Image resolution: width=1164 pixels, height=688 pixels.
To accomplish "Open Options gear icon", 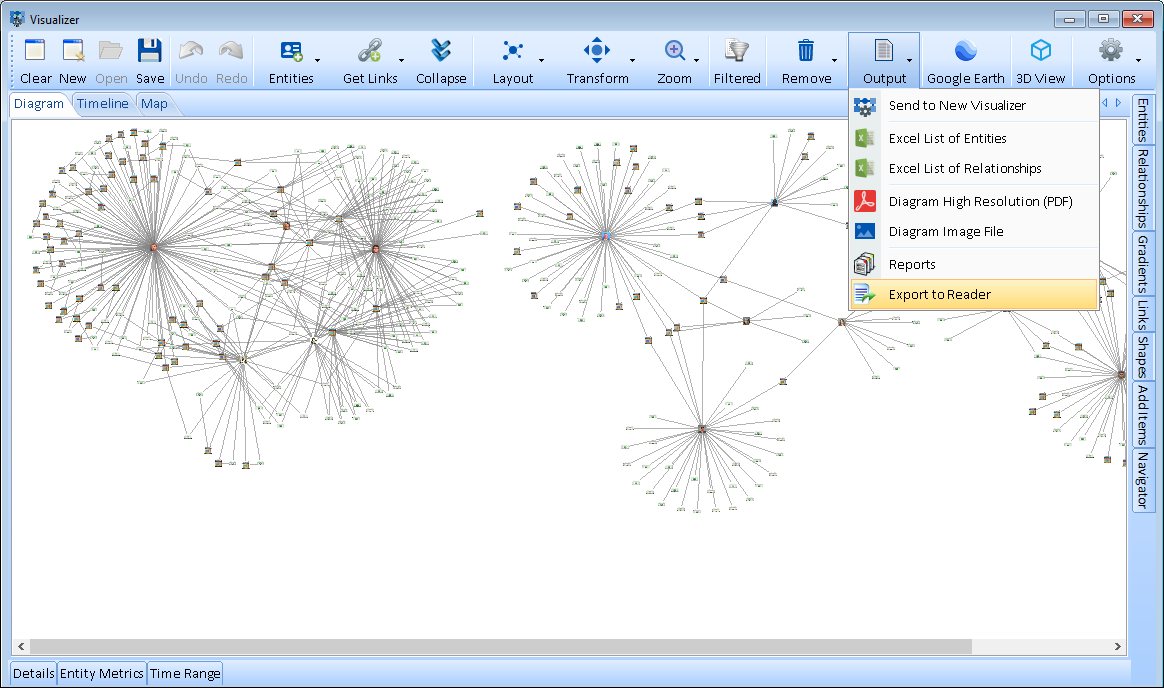I will [x=1111, y=50].
